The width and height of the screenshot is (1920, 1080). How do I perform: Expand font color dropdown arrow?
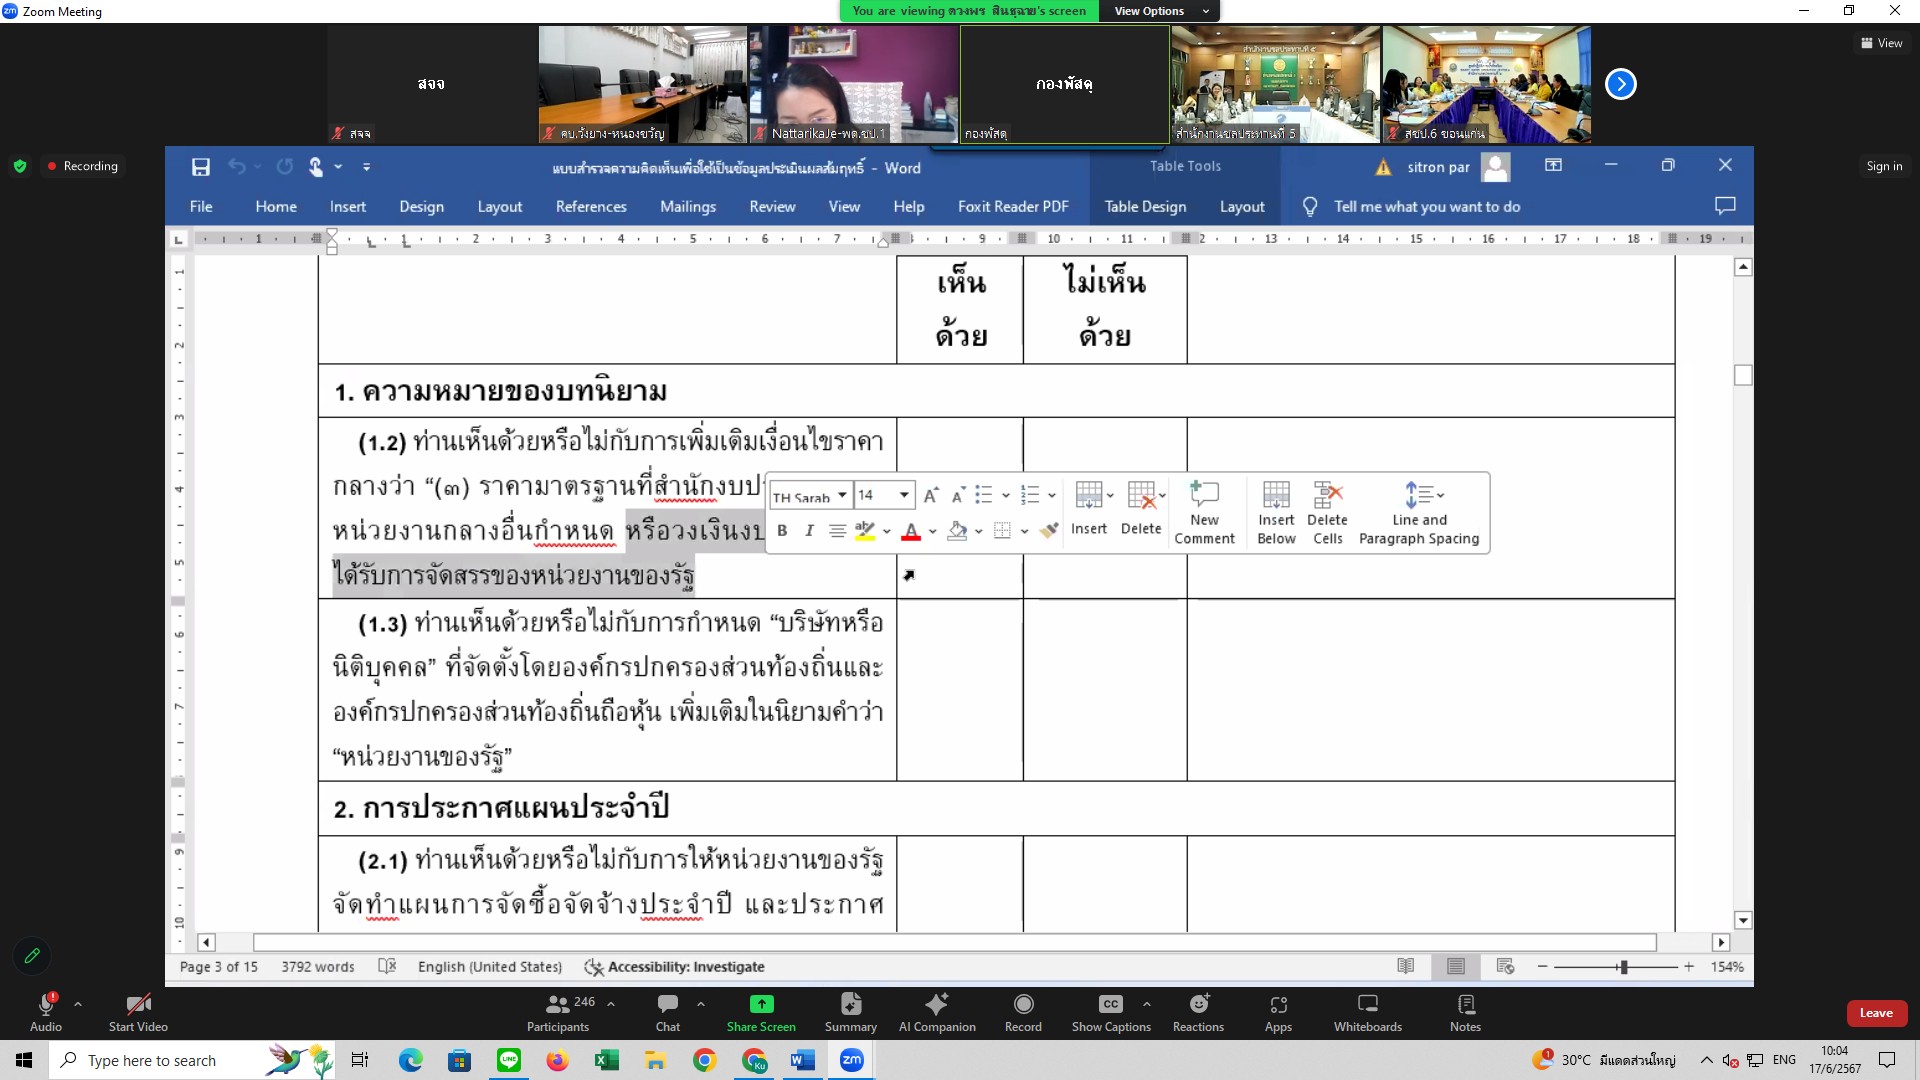click(x=932, y=531)
